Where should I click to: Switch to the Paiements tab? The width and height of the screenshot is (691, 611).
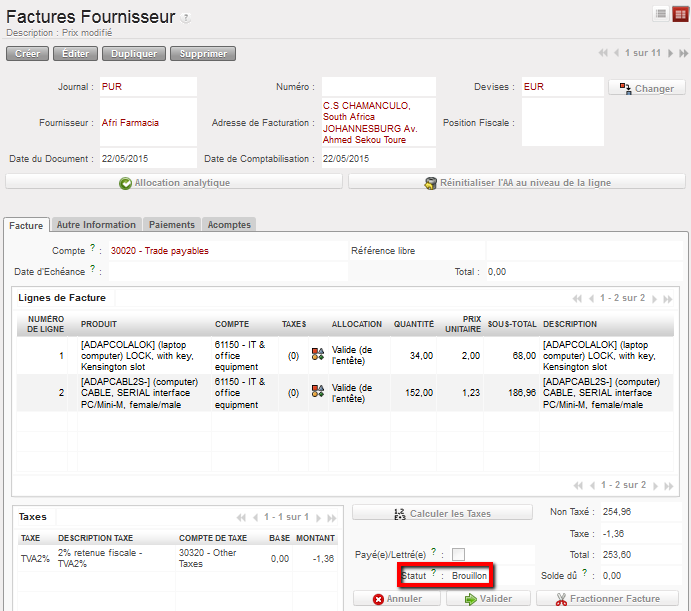click(172, 225)
